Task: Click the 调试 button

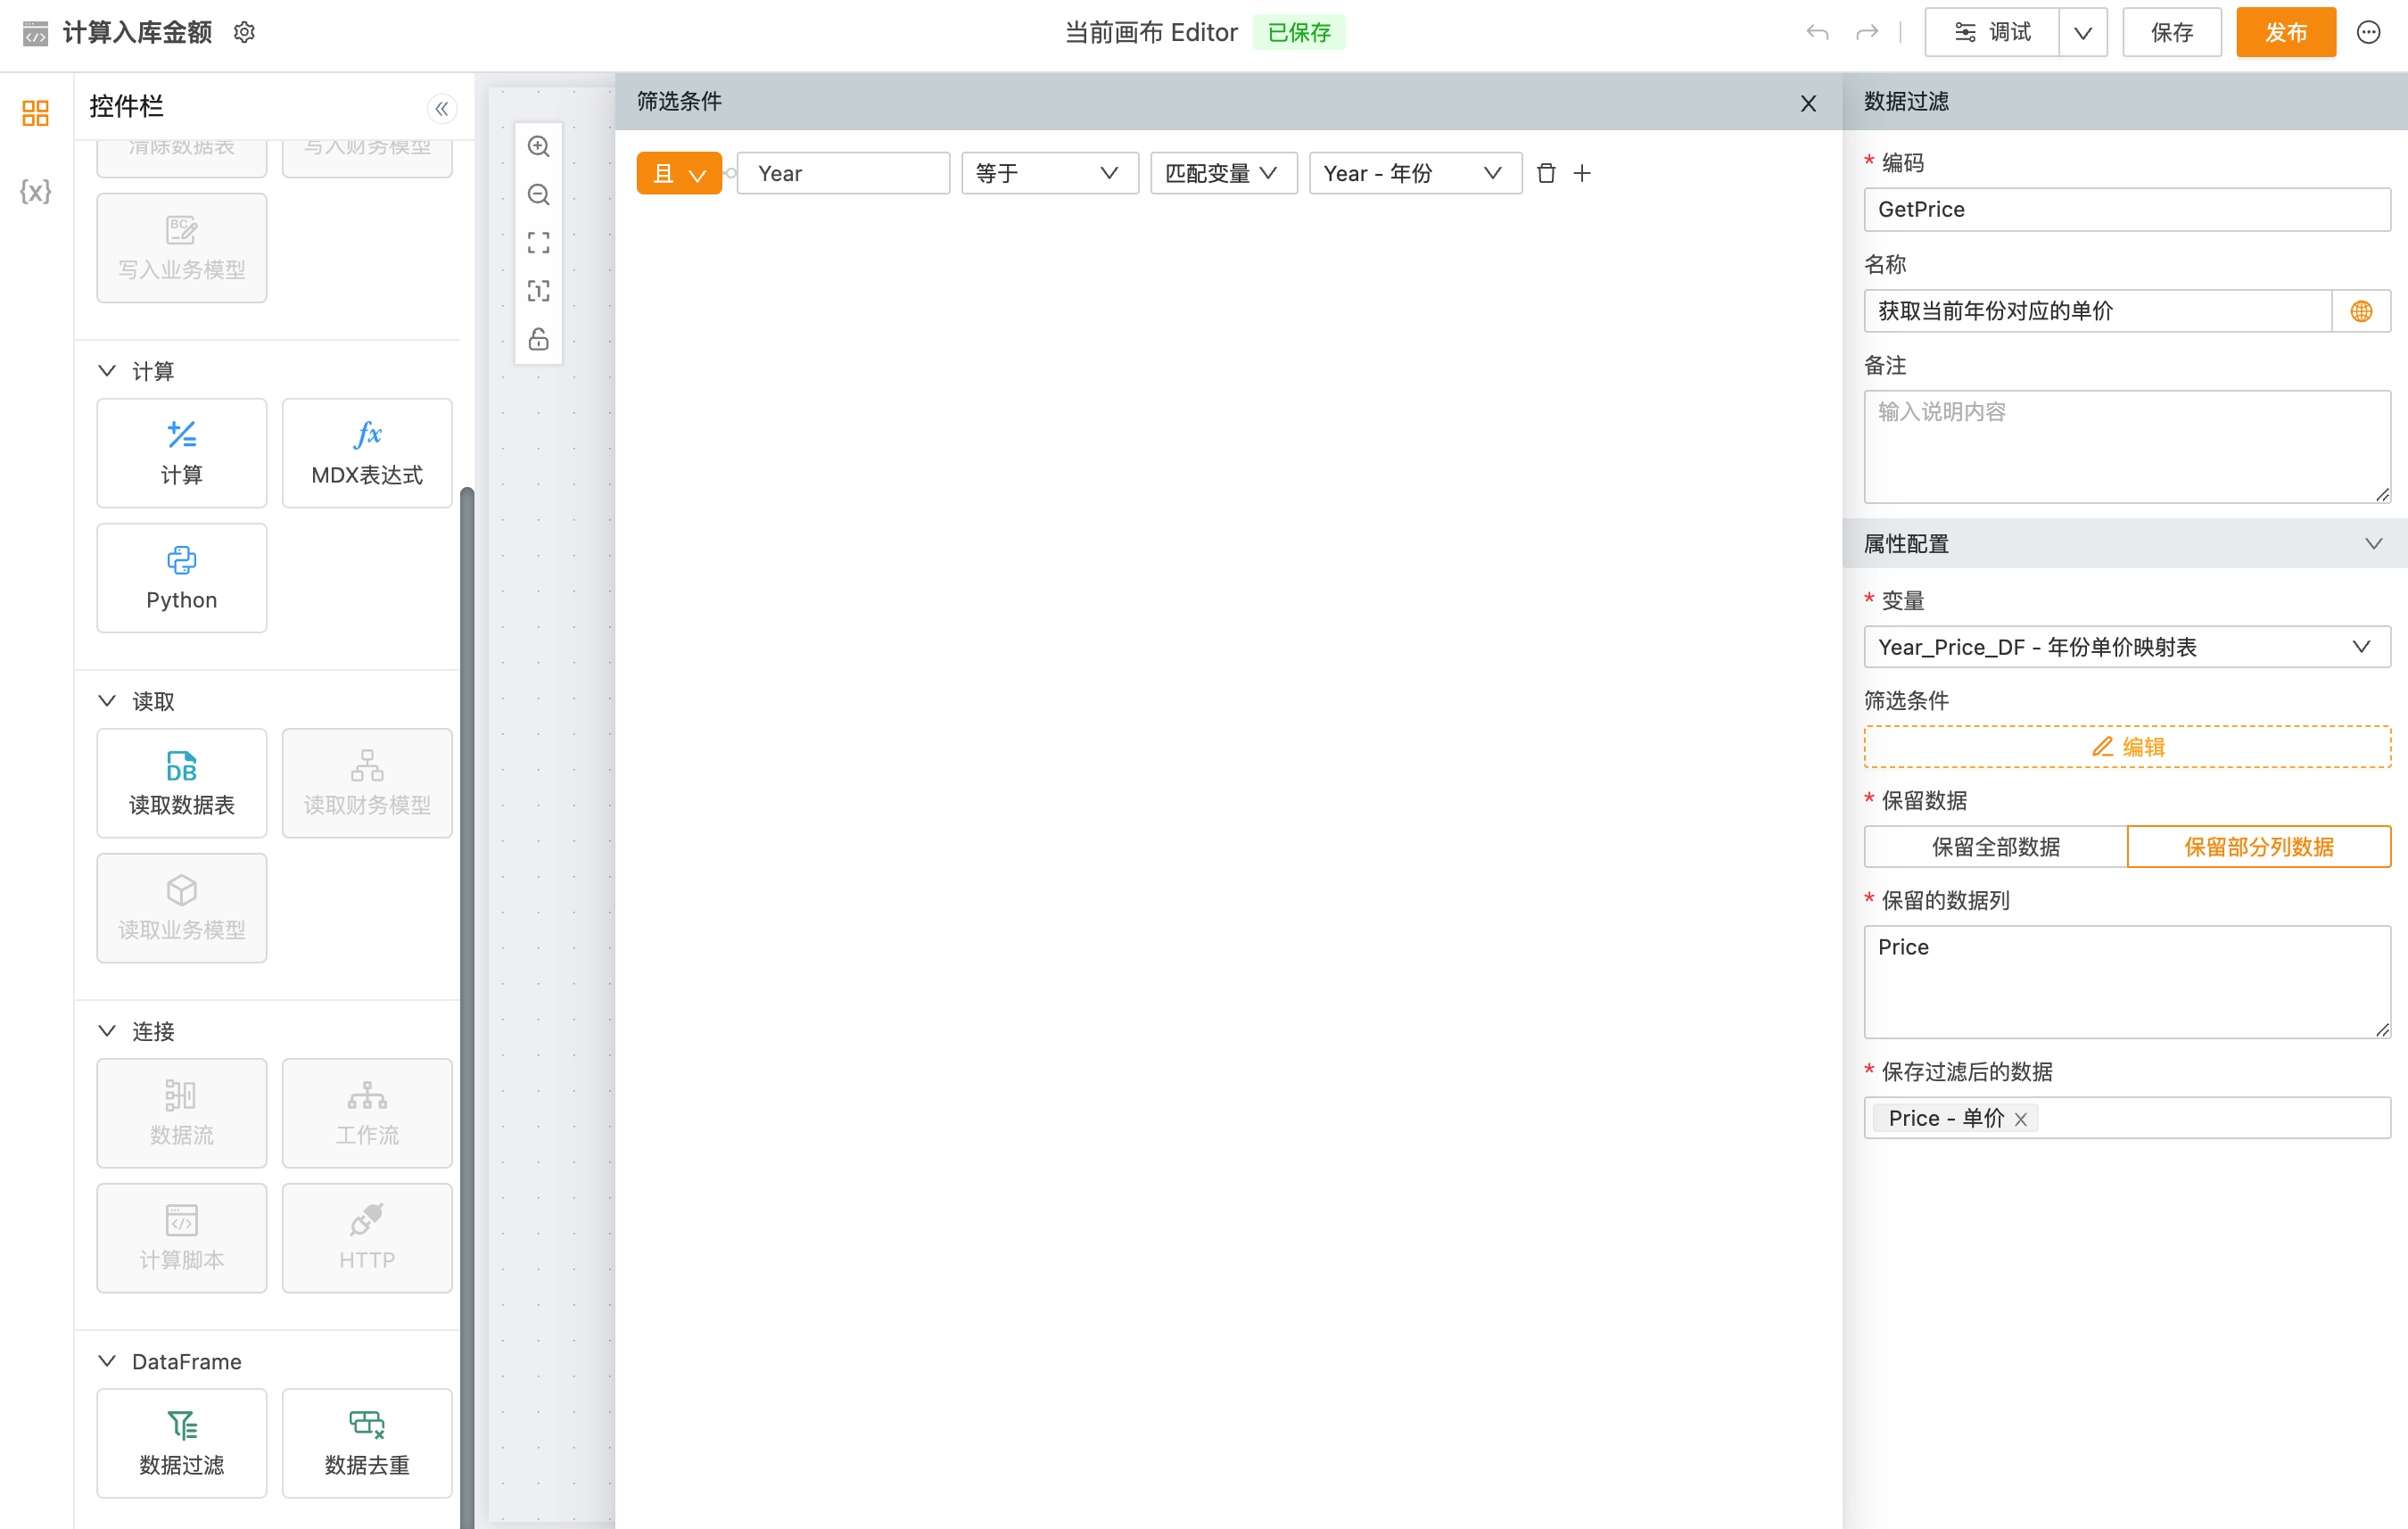Action: [x=1992, y=32]
